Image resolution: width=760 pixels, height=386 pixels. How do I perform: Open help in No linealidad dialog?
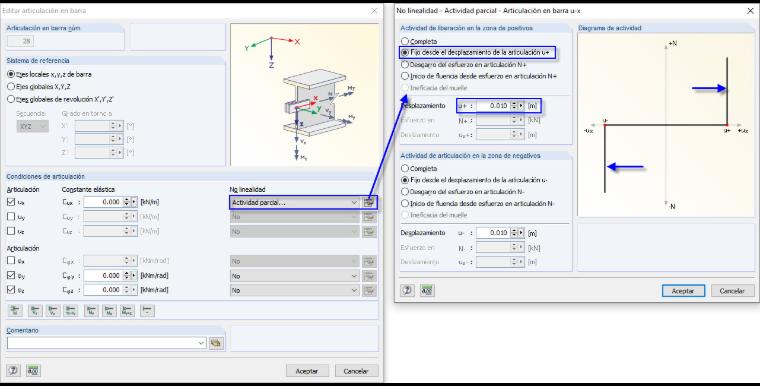[x=407, y=290]
